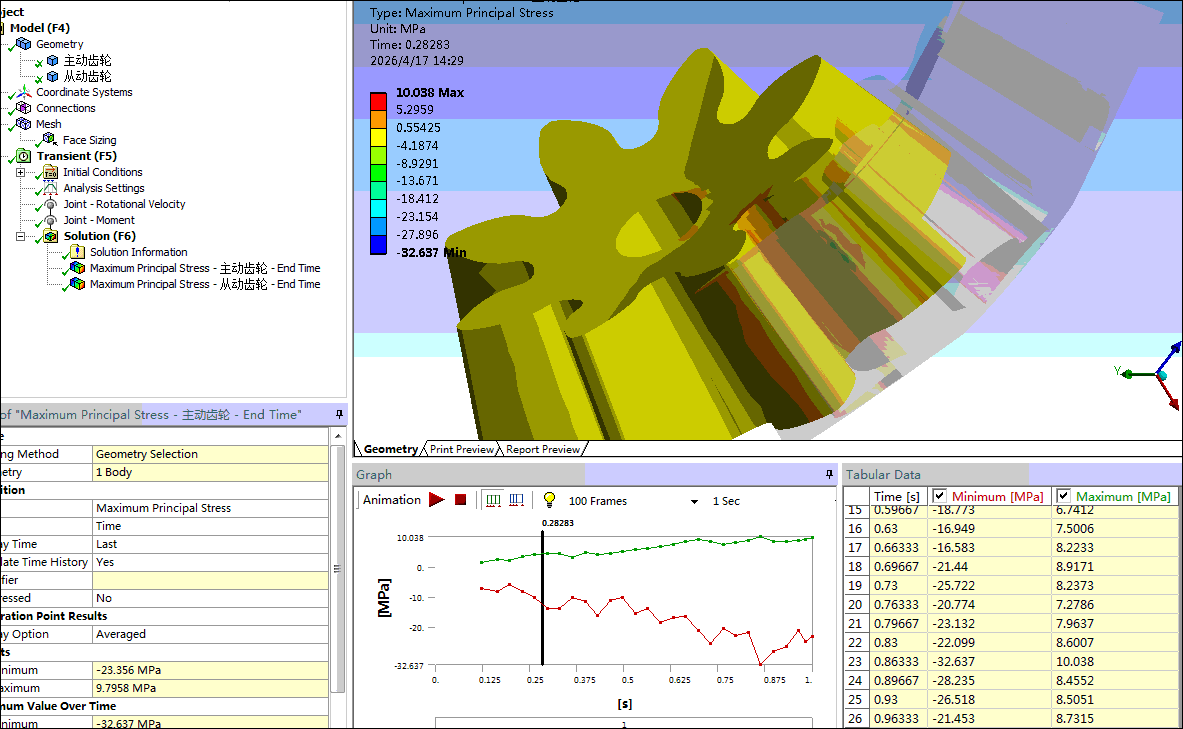Pin the Graph panel
This screenshot has width=1183, height=729.
pyautogui.click(x=829, y=474)
